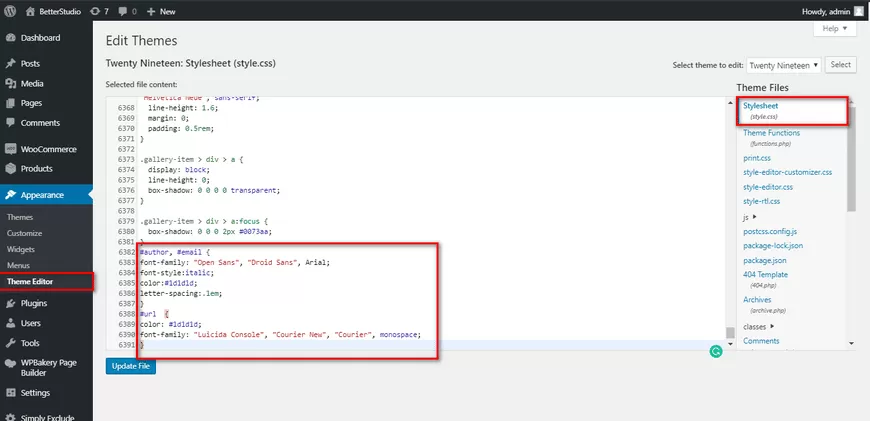
Task: Go to Widgets submenu
Action: [21, 250]
